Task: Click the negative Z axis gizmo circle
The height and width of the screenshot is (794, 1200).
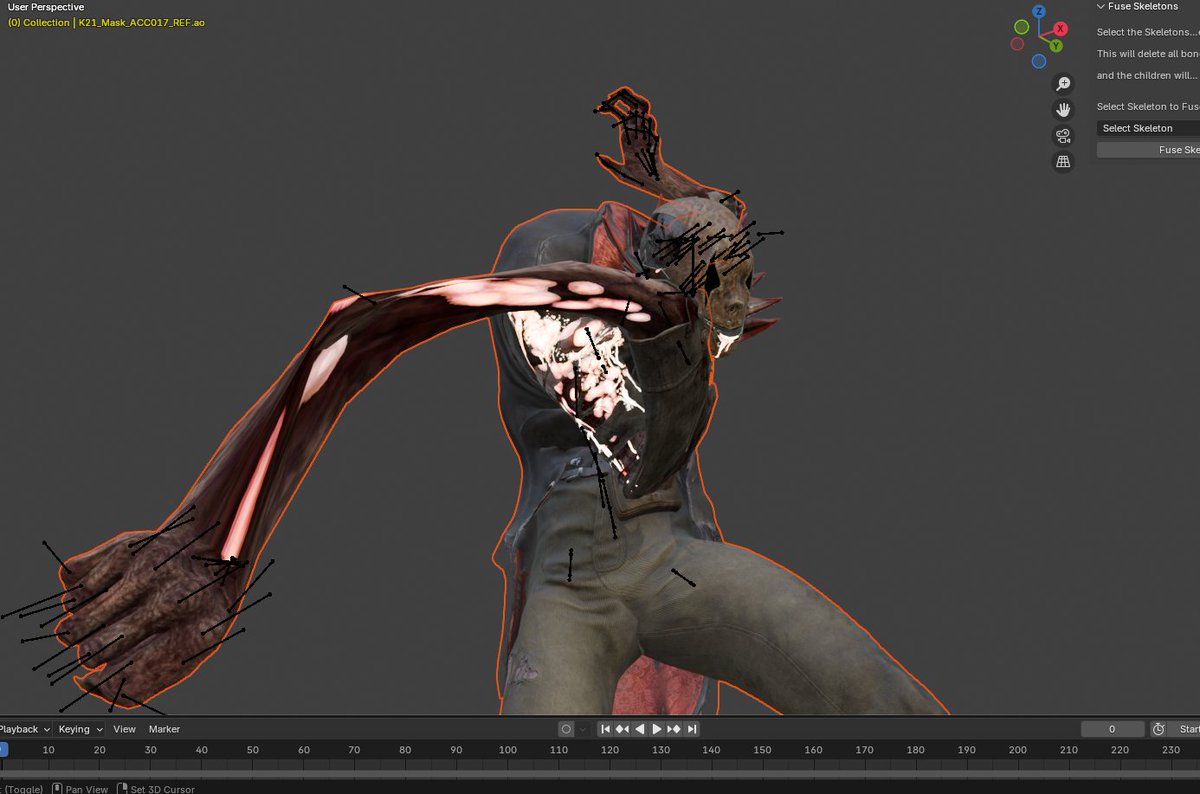Action: coord(1039,61)
